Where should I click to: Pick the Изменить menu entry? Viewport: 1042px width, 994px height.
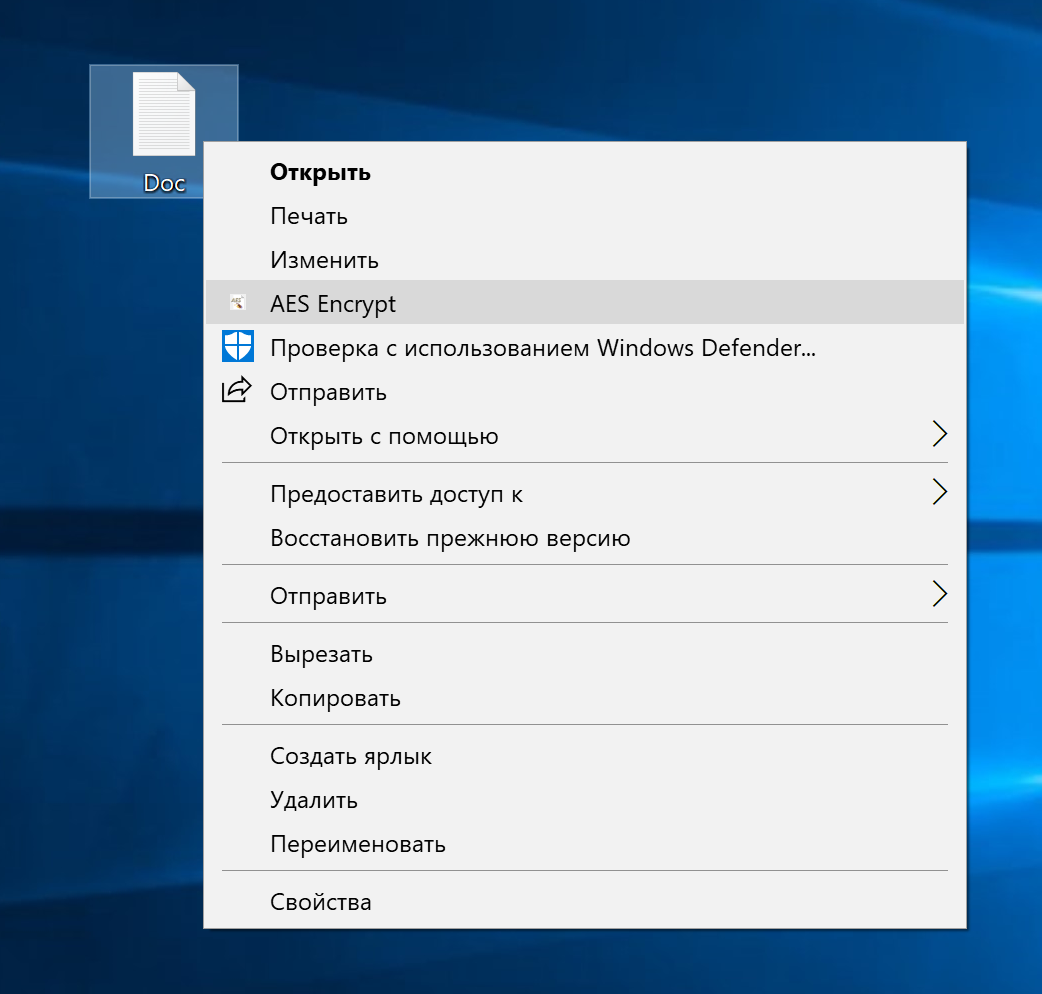(324, 260)
